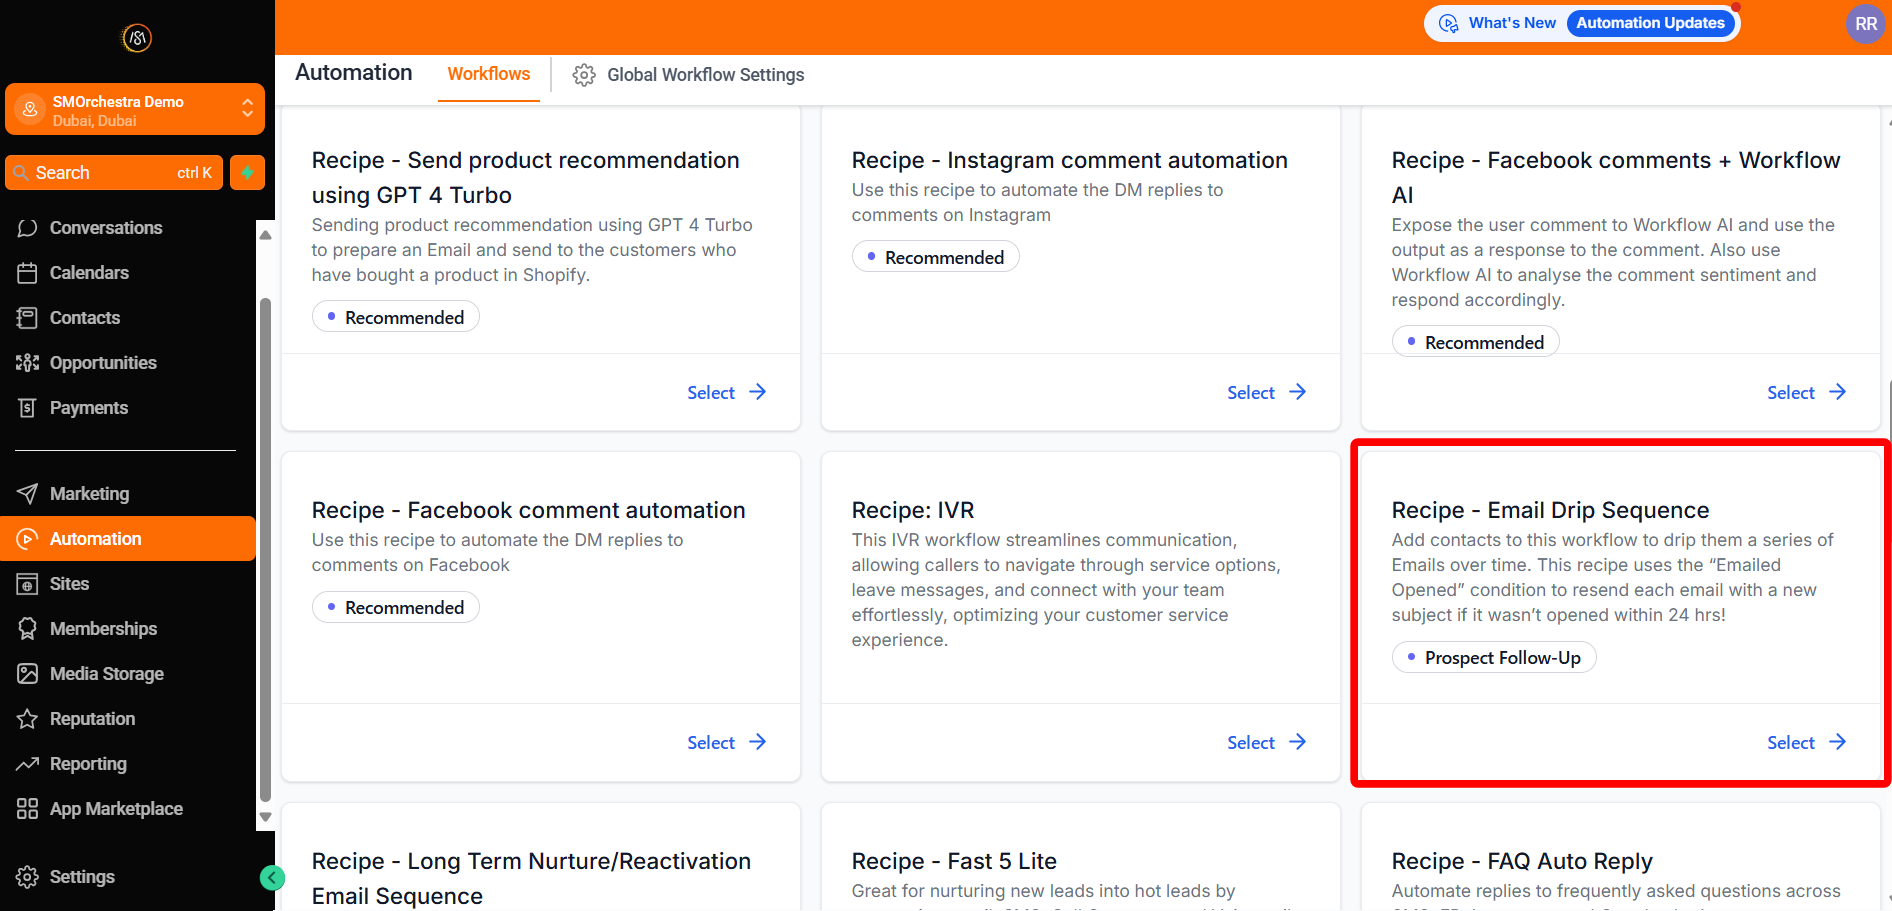Open Conversations from the sidebar icon

click(x=27, y=228)
